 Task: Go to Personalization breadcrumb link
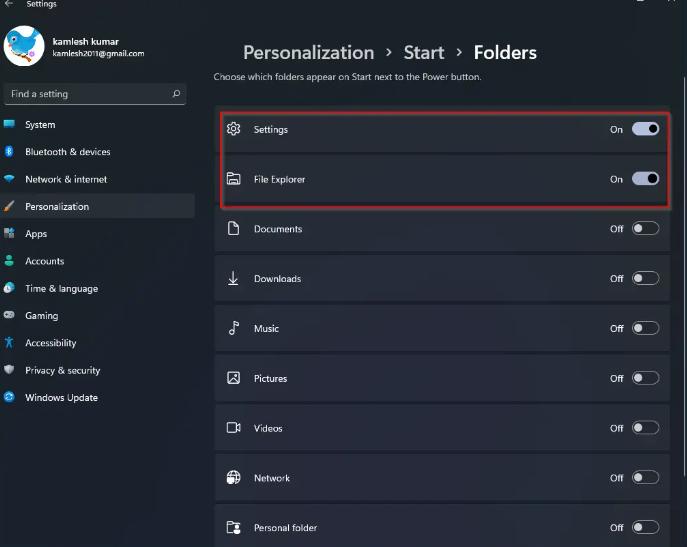coord(308,52)
